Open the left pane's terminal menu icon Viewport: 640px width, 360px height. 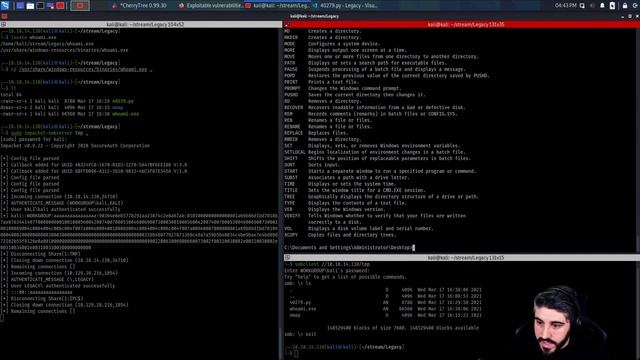[3, 24]
